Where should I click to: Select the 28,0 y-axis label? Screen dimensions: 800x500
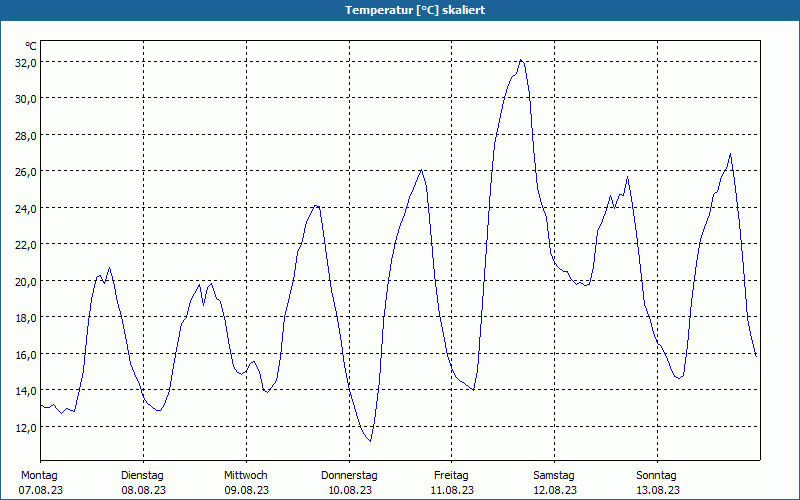26,135
